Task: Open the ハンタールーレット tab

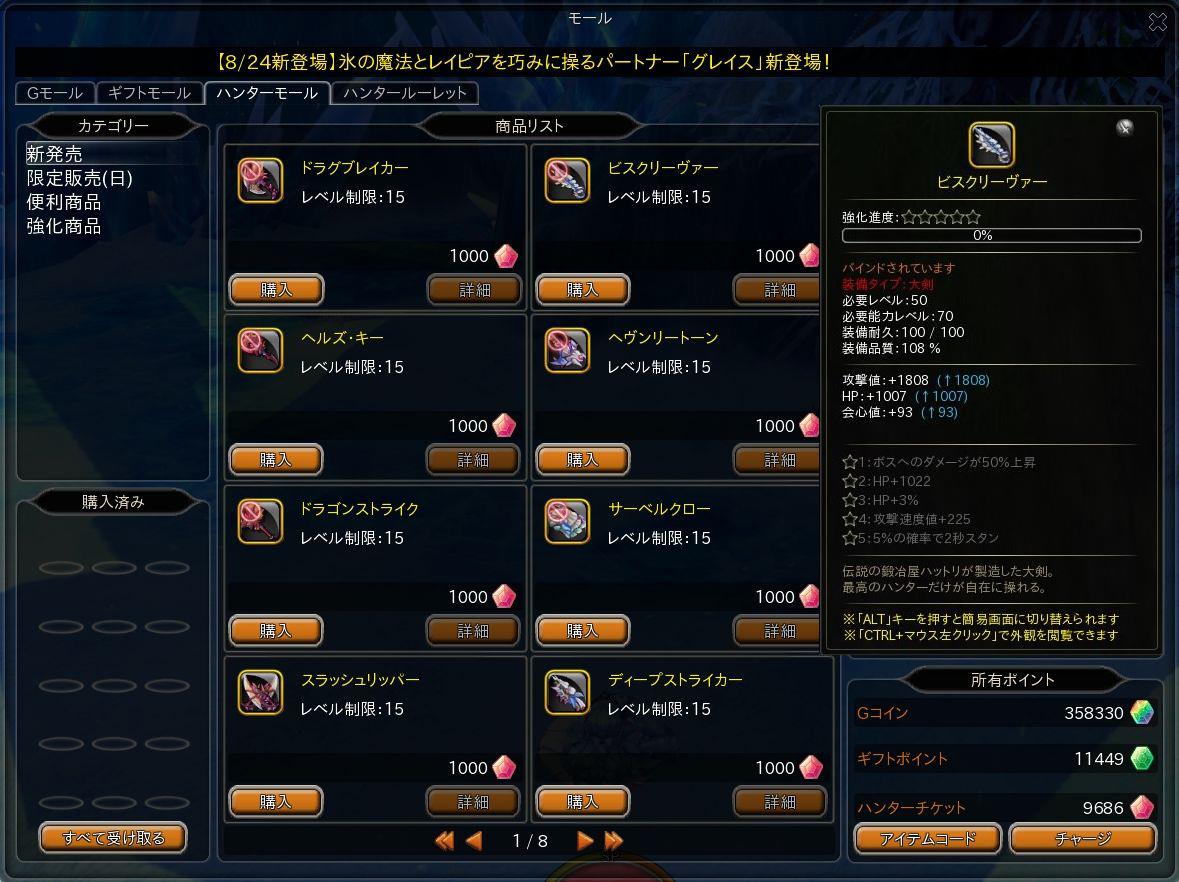Action: coord(405,93)
